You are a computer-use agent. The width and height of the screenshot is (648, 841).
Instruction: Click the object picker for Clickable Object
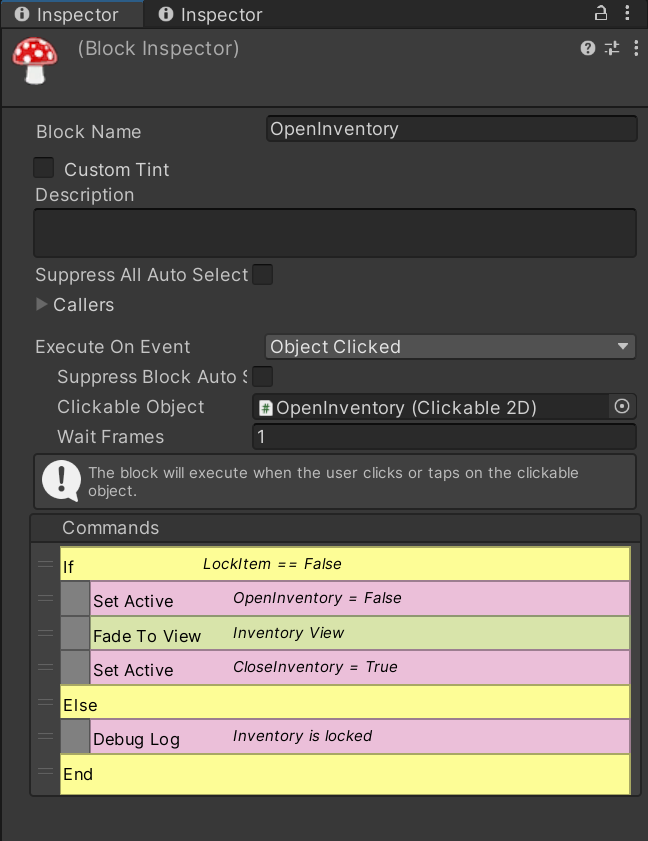click(622, 407)
